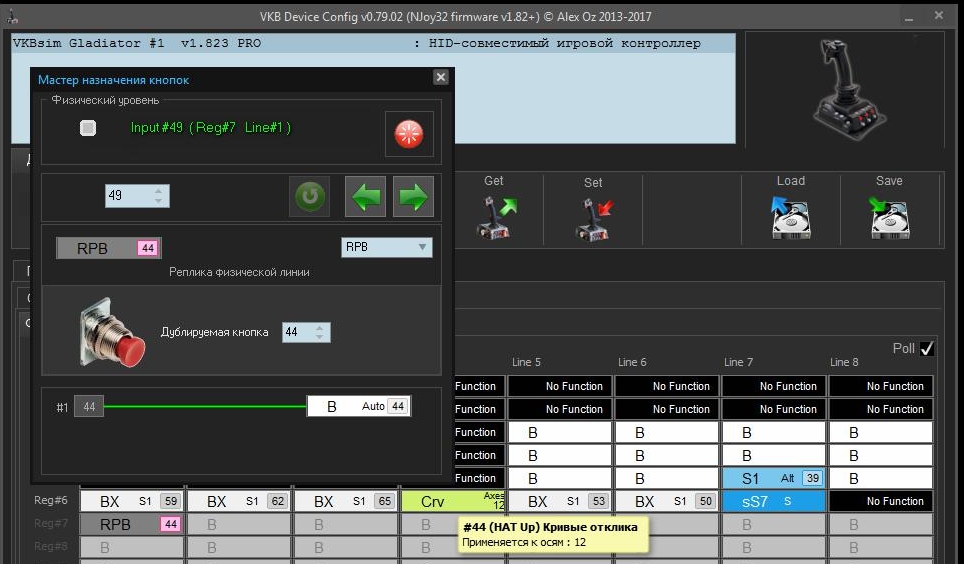This screenshot has width=964, height=564.
Task: Increase the duplicated button value 44
Action: (x=320, y=328)
